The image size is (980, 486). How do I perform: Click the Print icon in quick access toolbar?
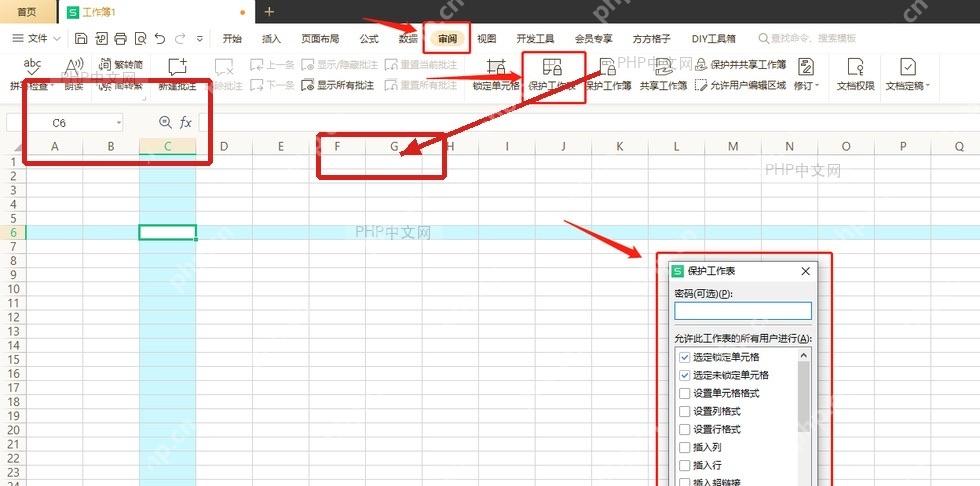click(121, 39)
